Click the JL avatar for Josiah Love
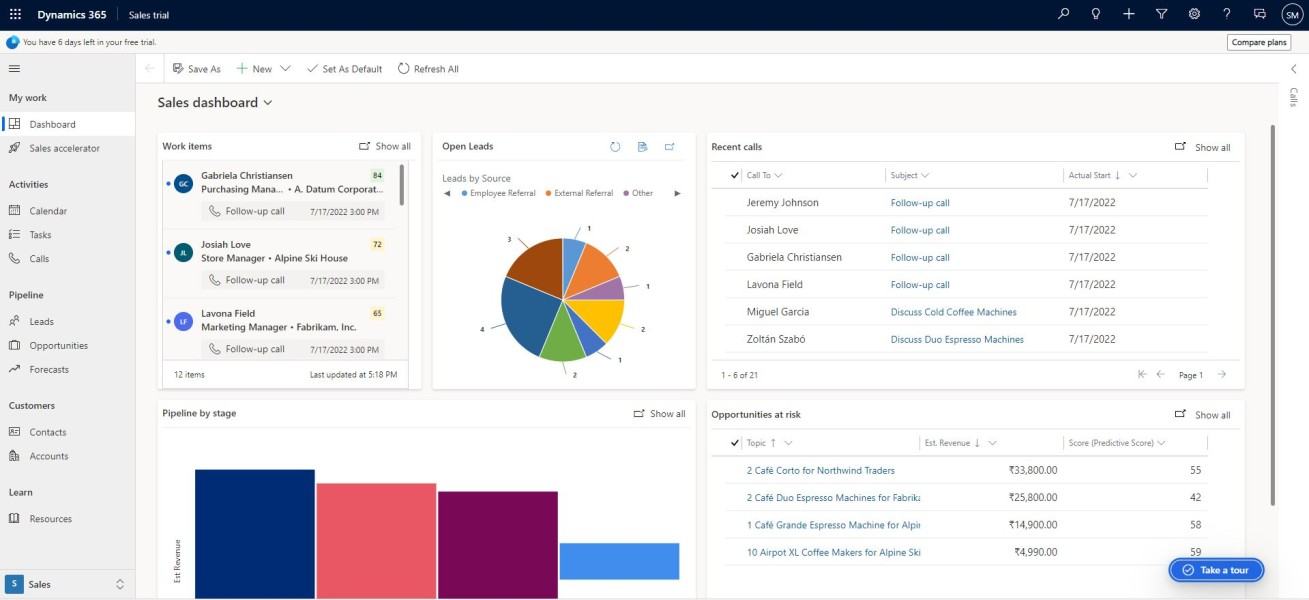 tap(183, 253)
